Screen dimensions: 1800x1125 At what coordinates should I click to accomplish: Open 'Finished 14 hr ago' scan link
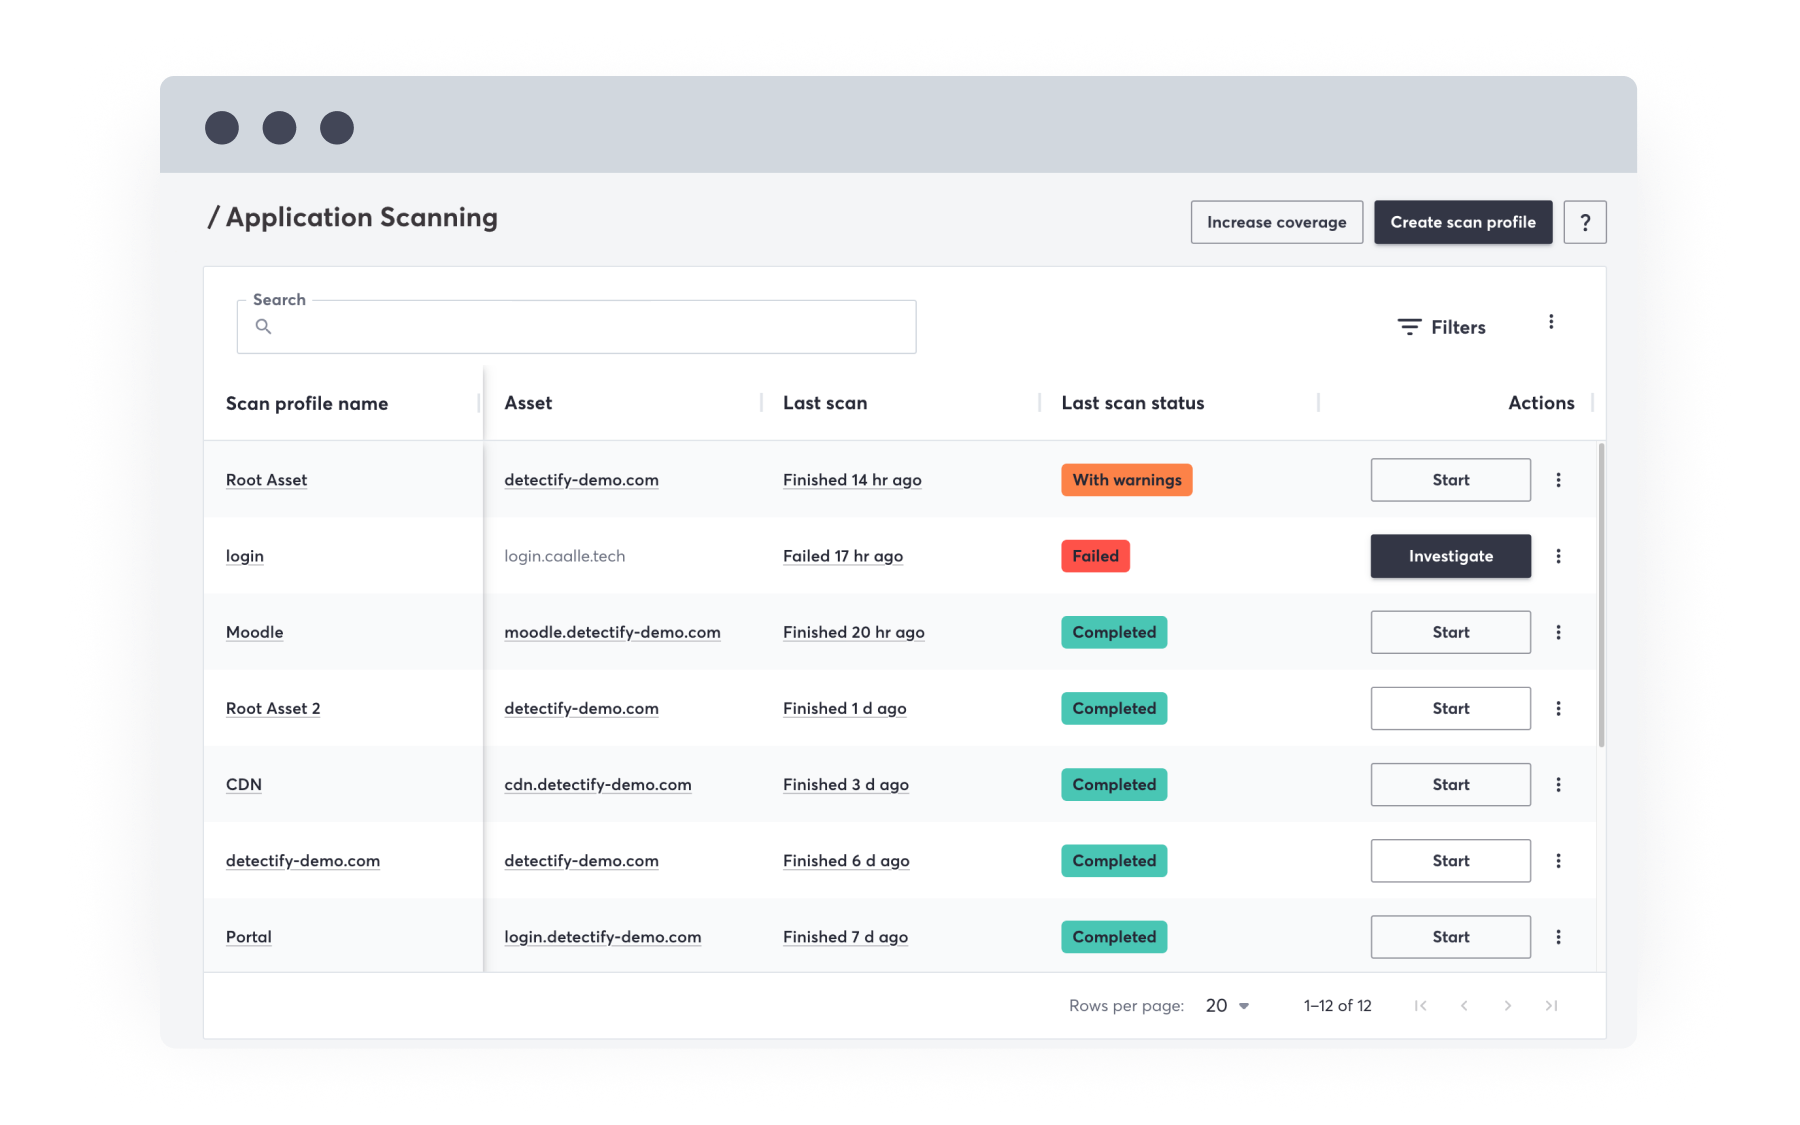852,480
